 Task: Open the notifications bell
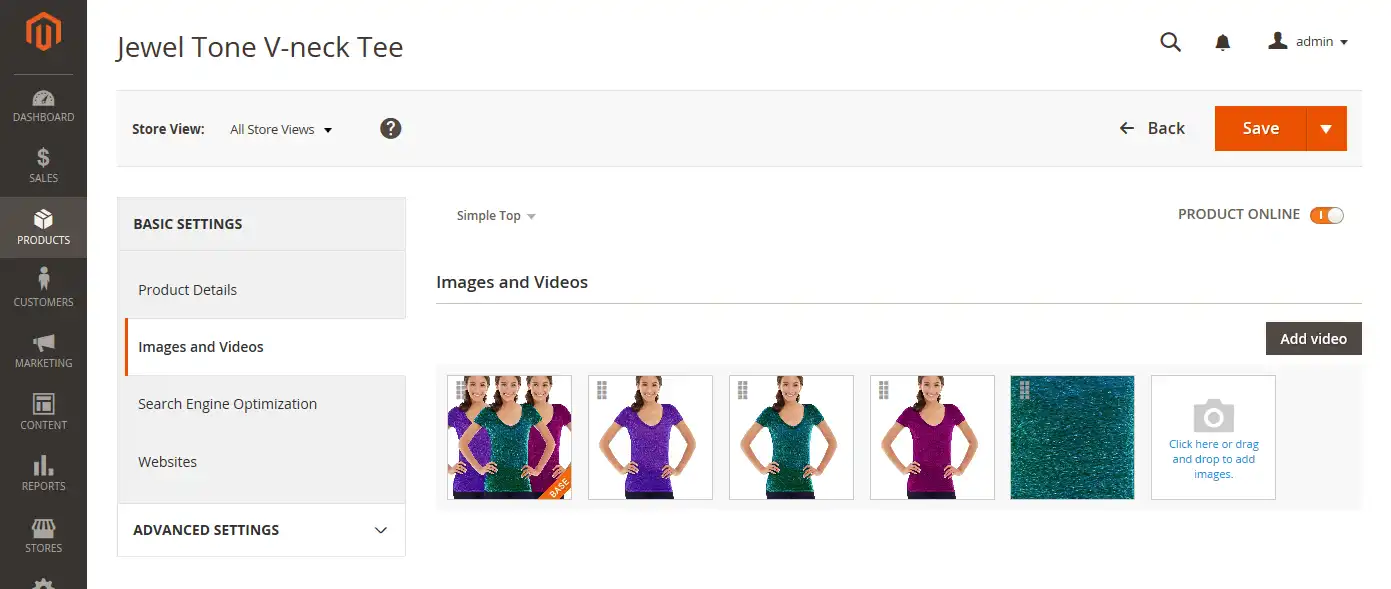click(x=1222, y=42)
